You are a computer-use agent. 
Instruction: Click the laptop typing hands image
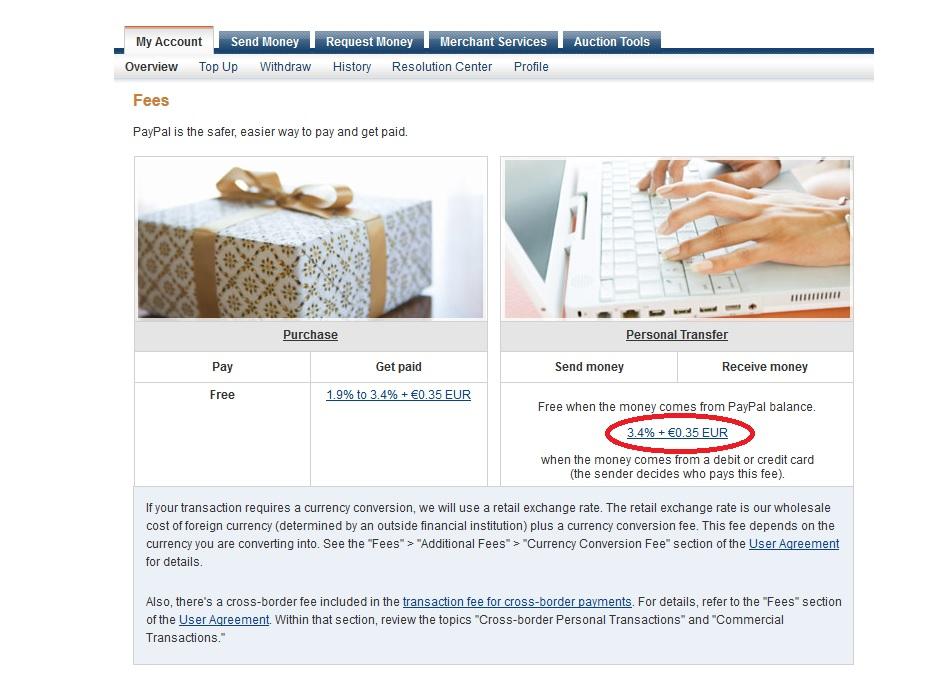click(x=677, y=238)
